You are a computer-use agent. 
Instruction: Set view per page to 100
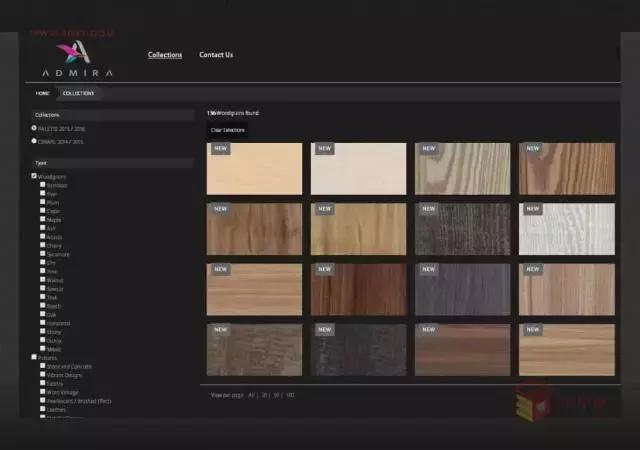coord(290,395)
